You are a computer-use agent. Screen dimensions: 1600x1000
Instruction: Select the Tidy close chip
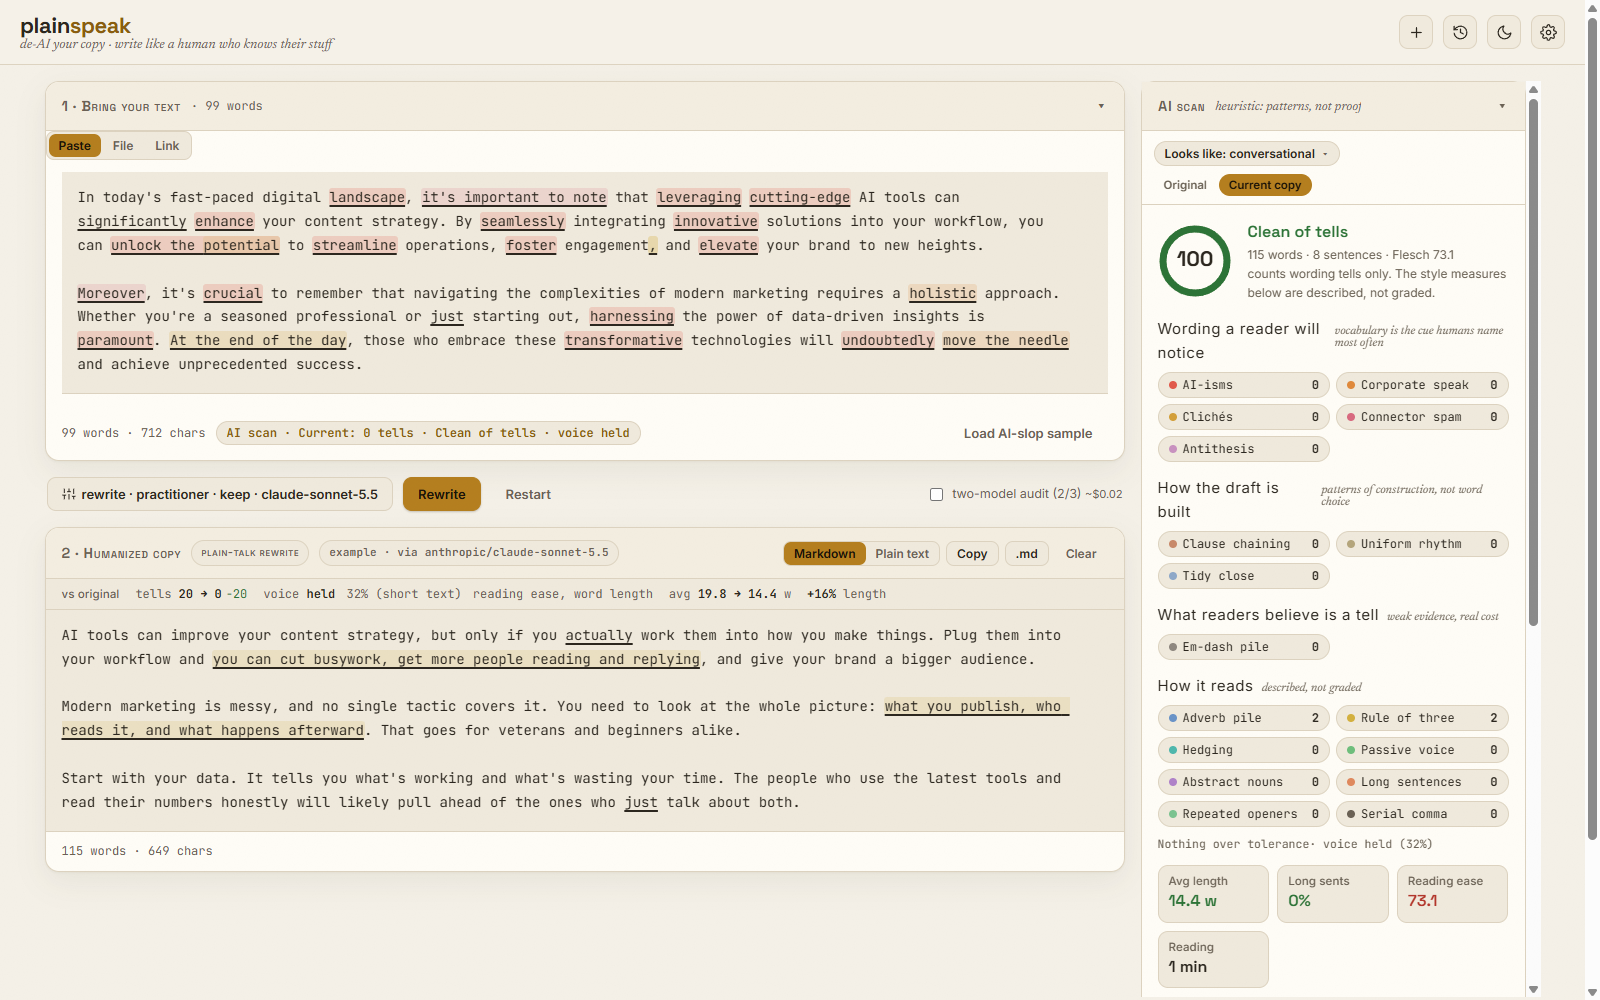(1244, 576)
